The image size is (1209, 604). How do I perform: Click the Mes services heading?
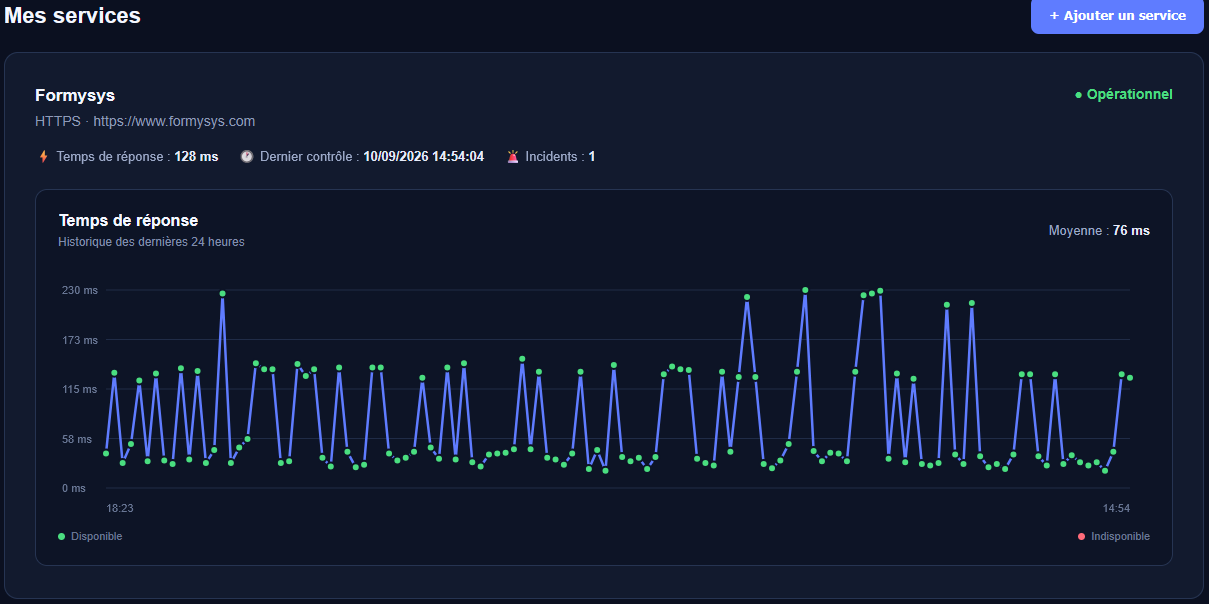[71, 15]
